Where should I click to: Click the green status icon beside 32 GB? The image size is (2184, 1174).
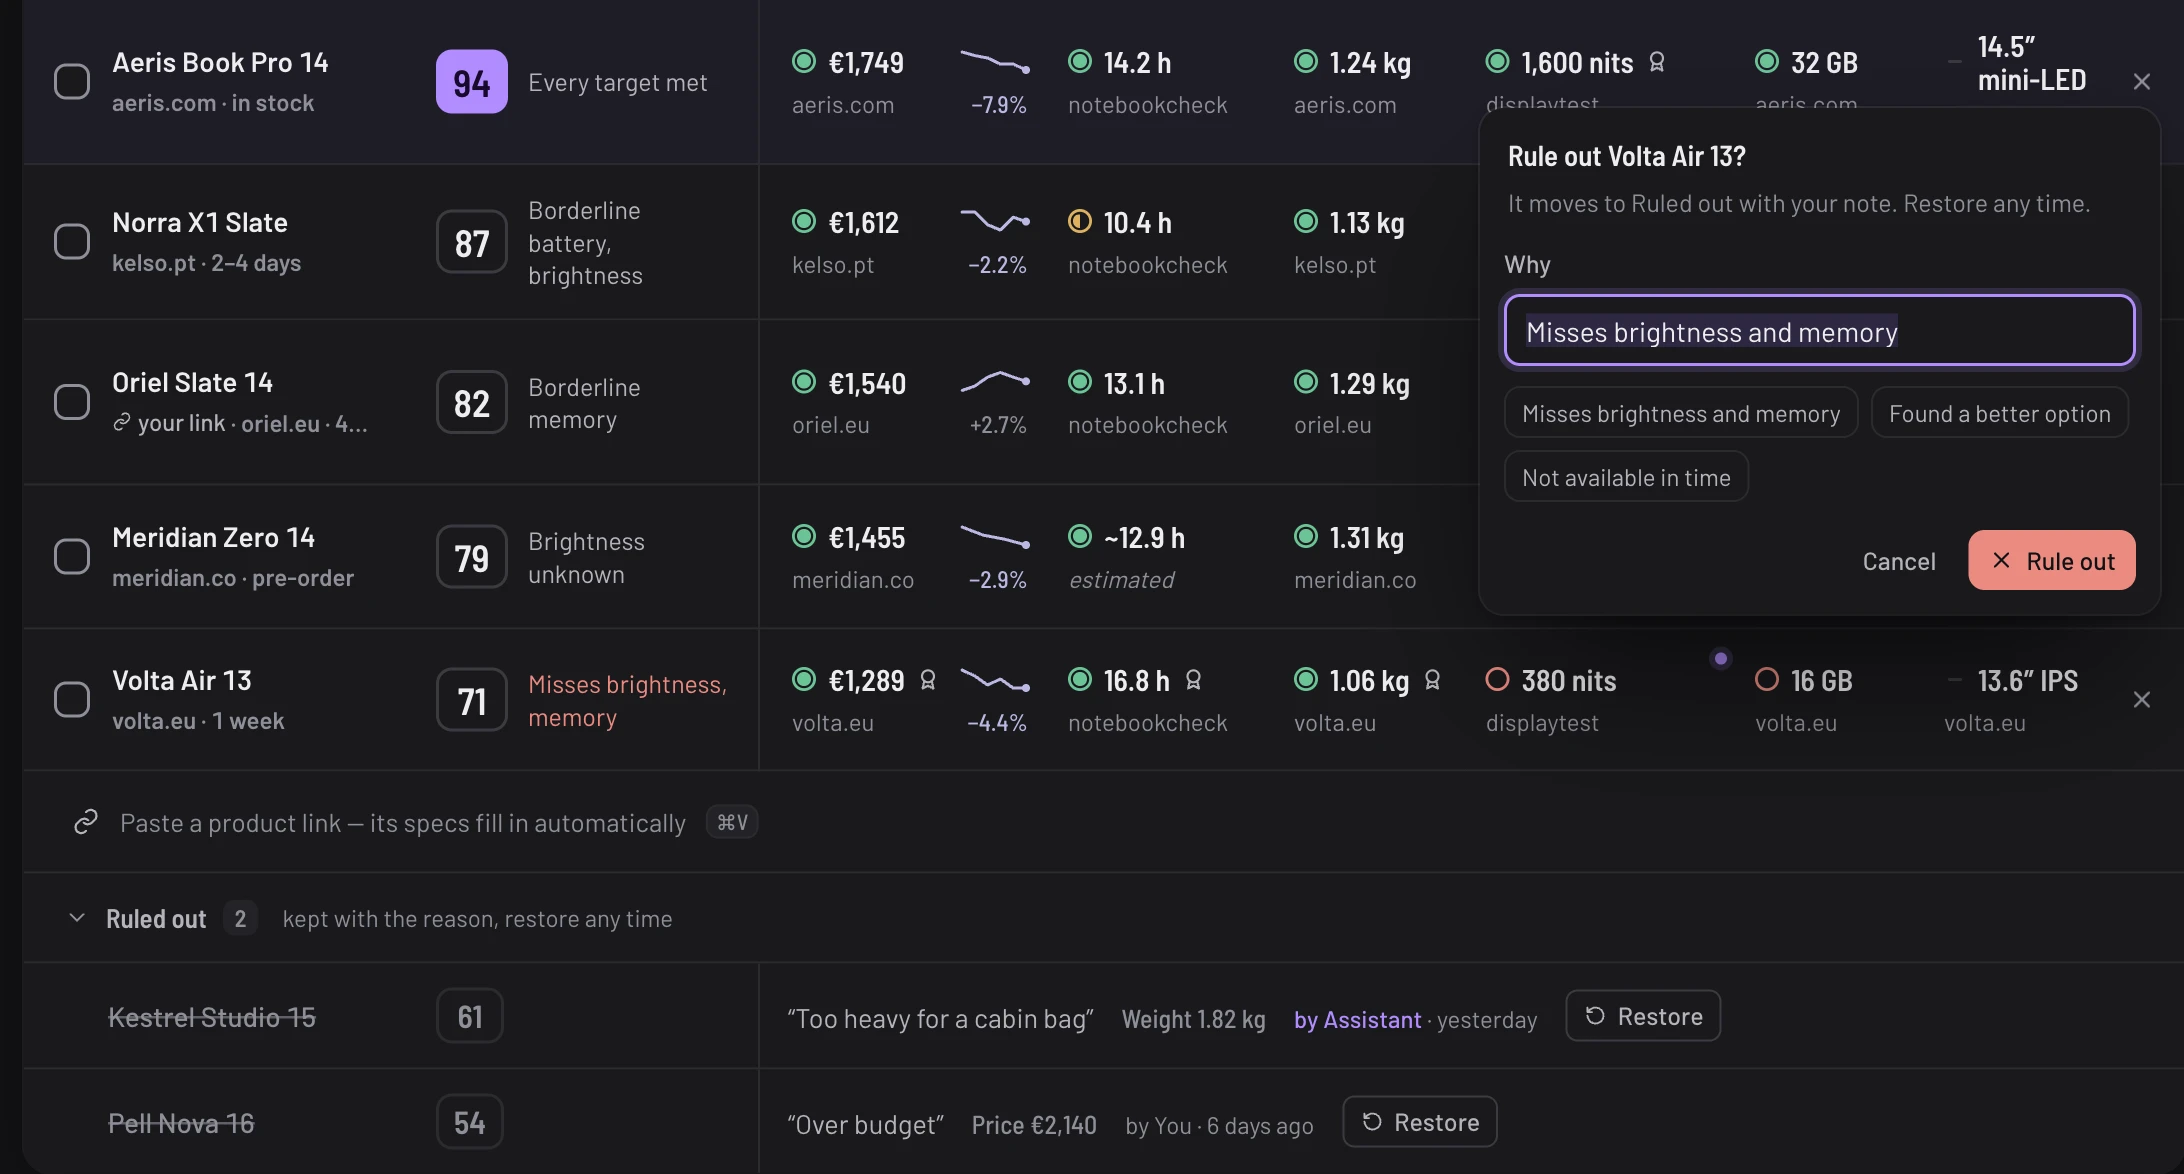click(1767, 61)
